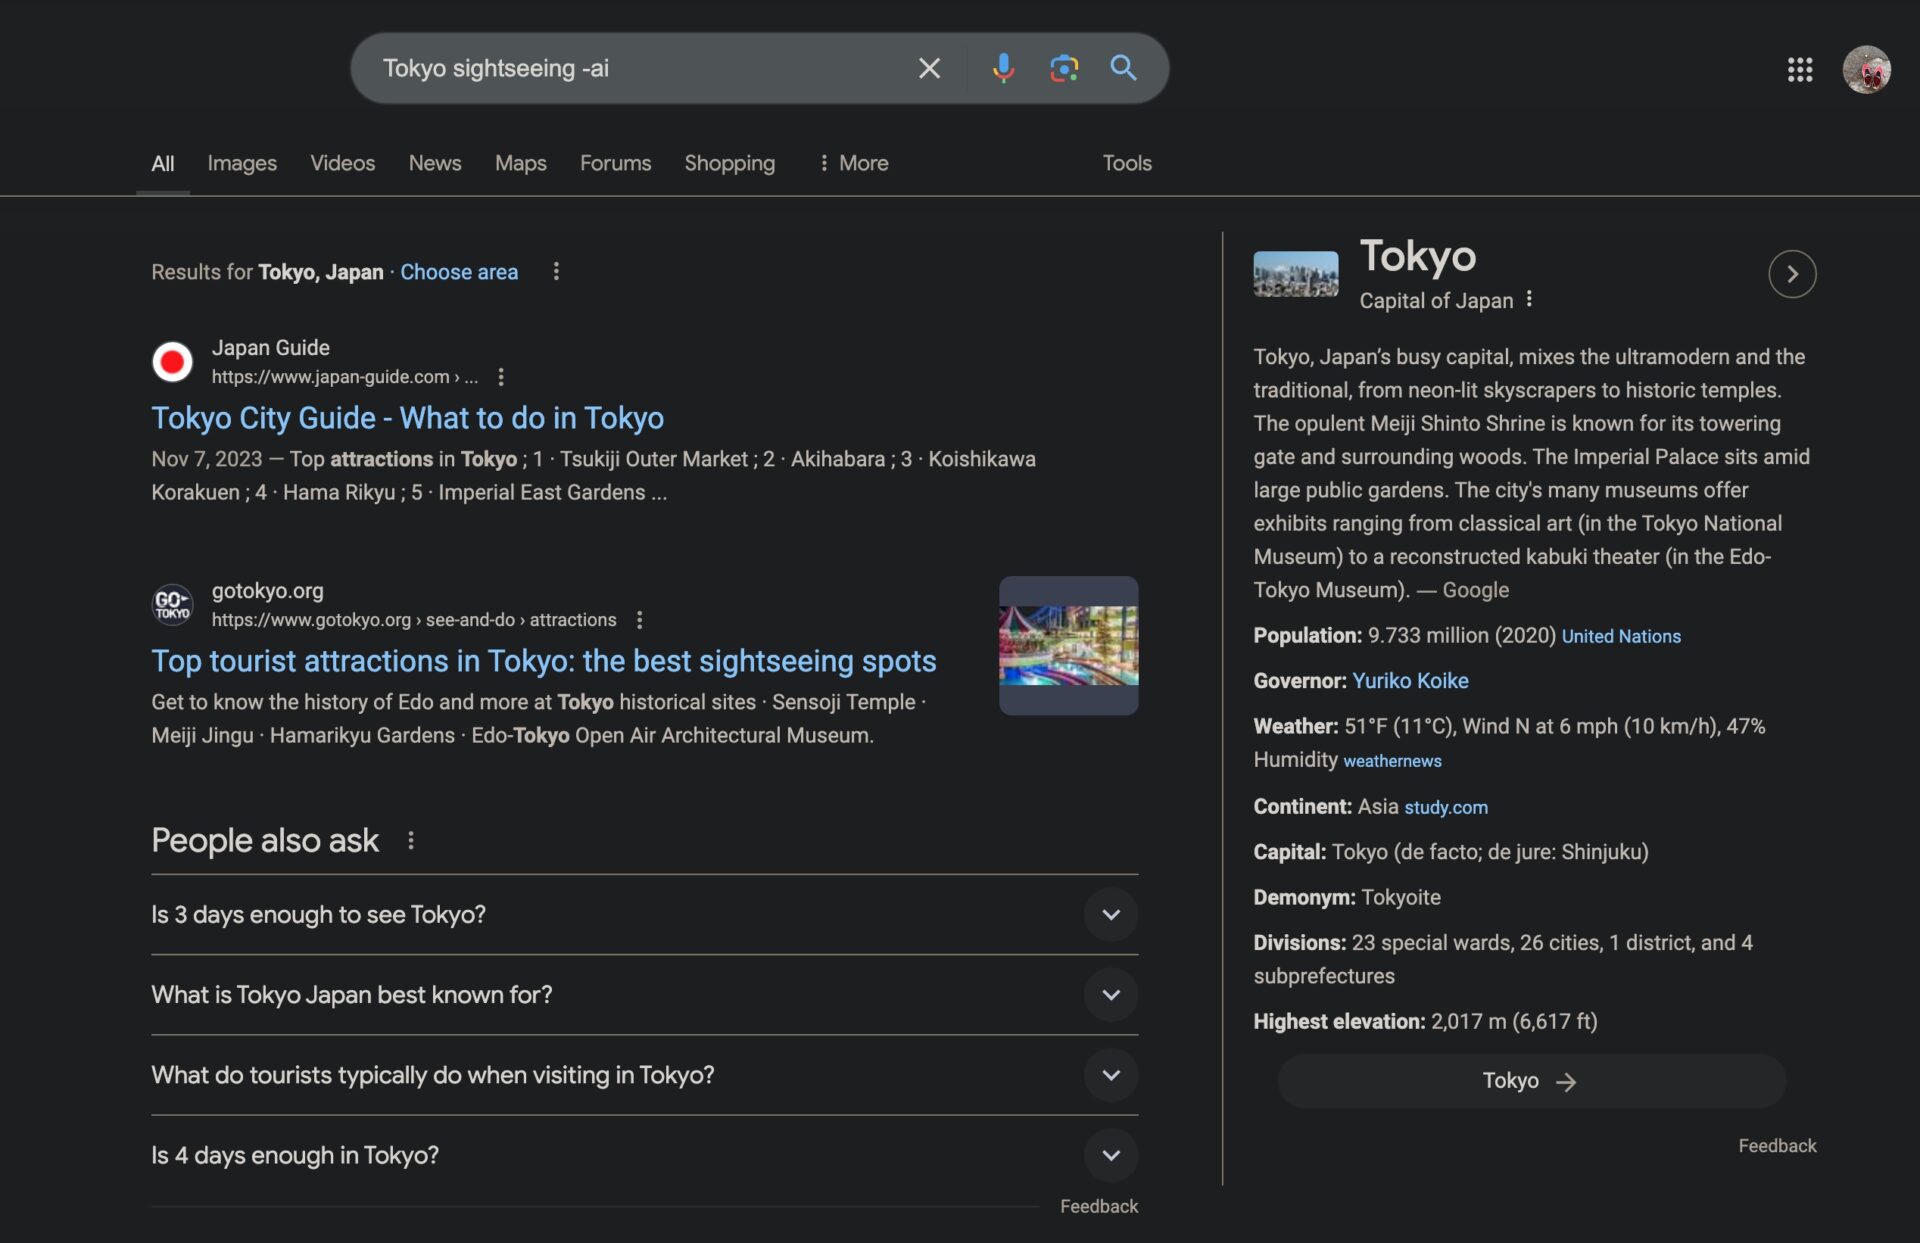Open the three-dot menu for the Japan Guide result
Viewport: 1920px width, 1243px height.
501,377
